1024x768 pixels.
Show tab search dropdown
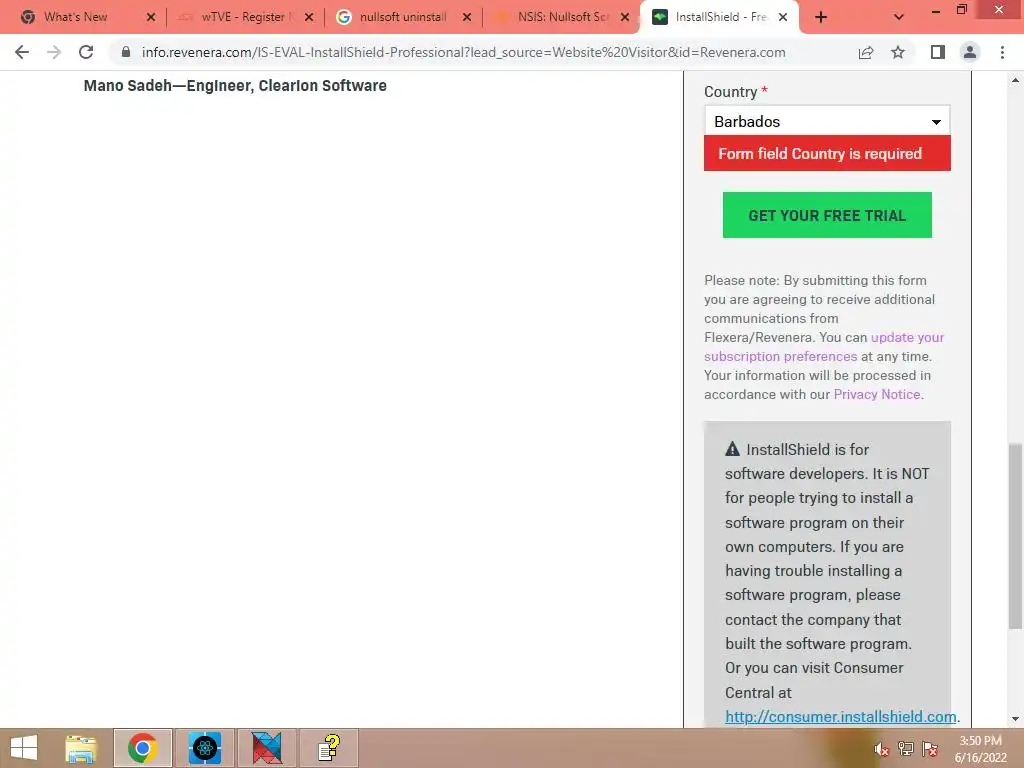(899, 17)
